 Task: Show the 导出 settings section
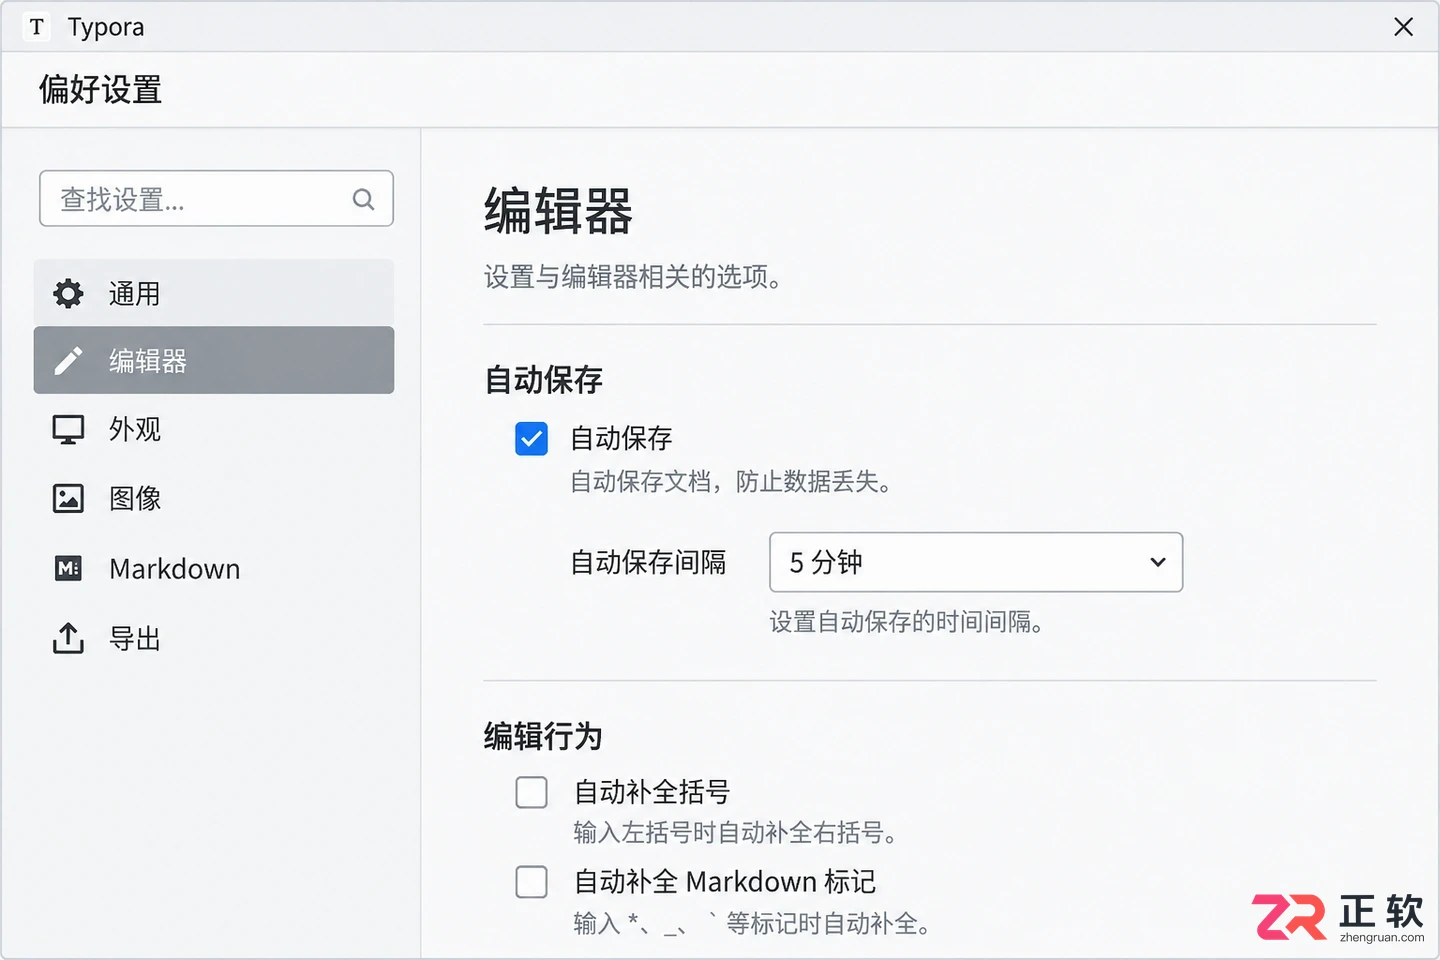click(x=214, y=638)
